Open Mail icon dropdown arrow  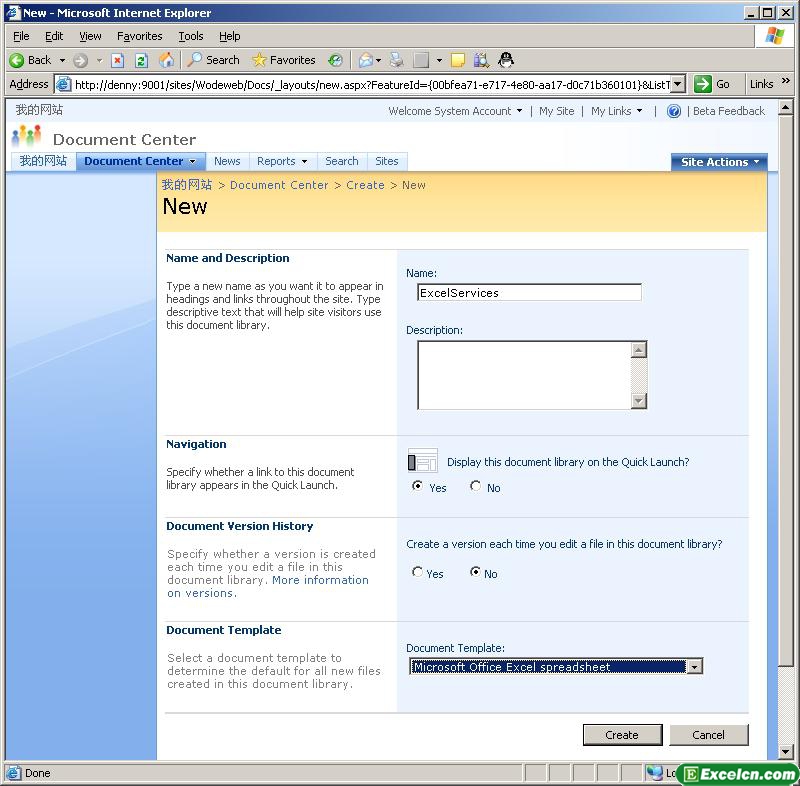379,61
